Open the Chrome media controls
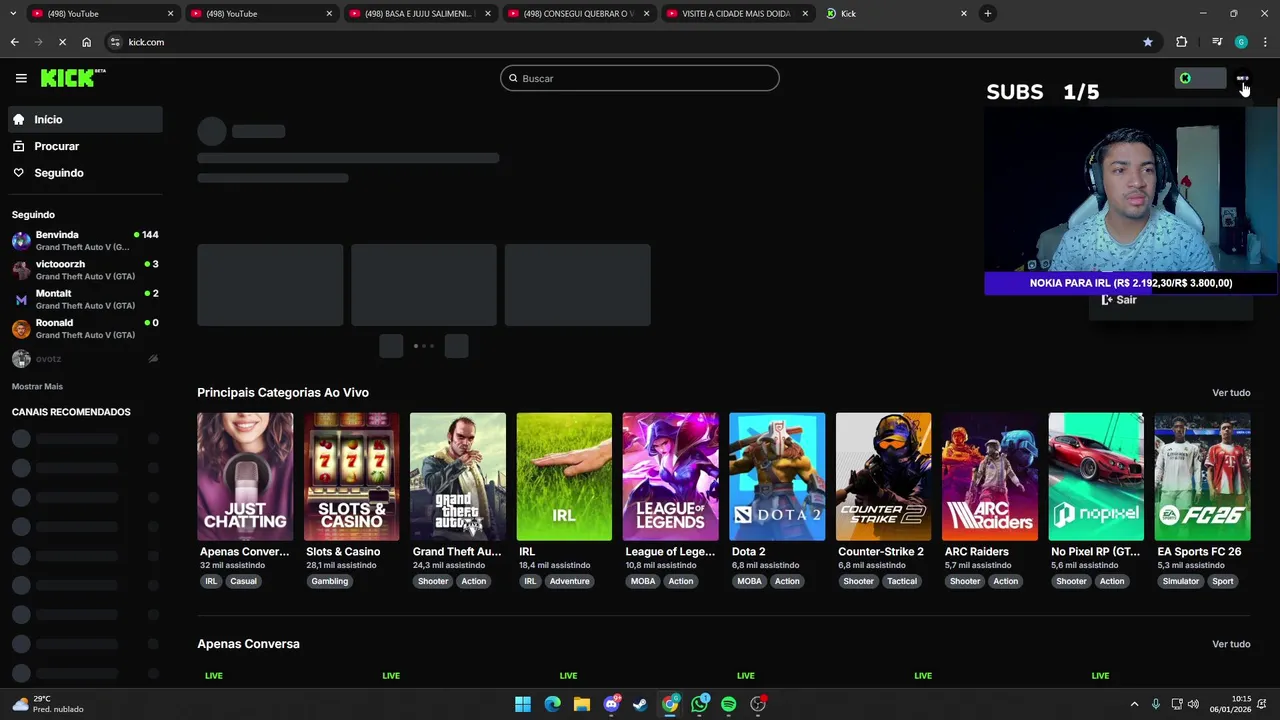 1217,42
